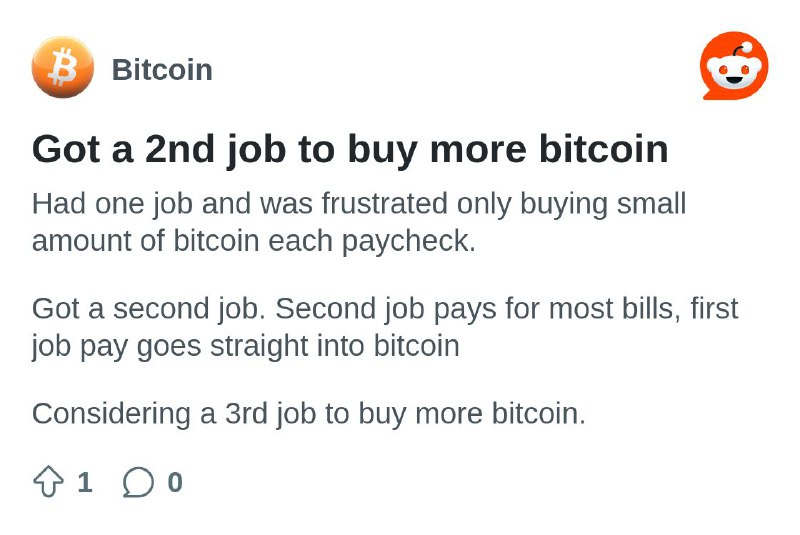The height and width of the screenshot is (535, 800).
Task: Visit the Bitcoin community name link
Action: [162, 69]
